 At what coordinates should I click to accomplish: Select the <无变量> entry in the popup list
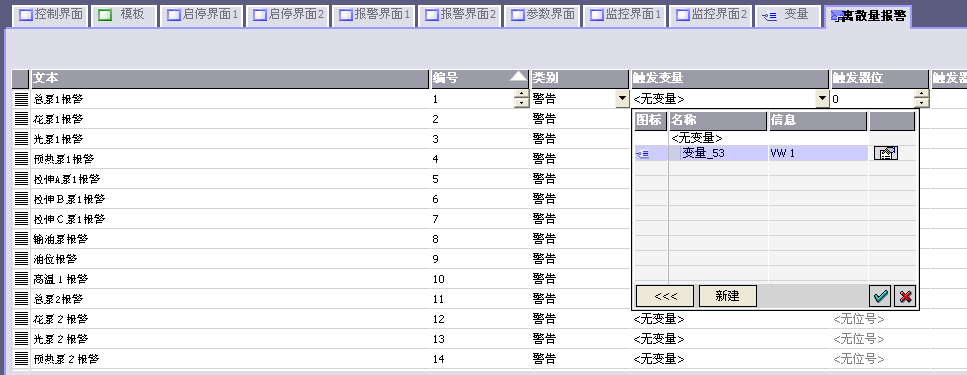[697, 138]
